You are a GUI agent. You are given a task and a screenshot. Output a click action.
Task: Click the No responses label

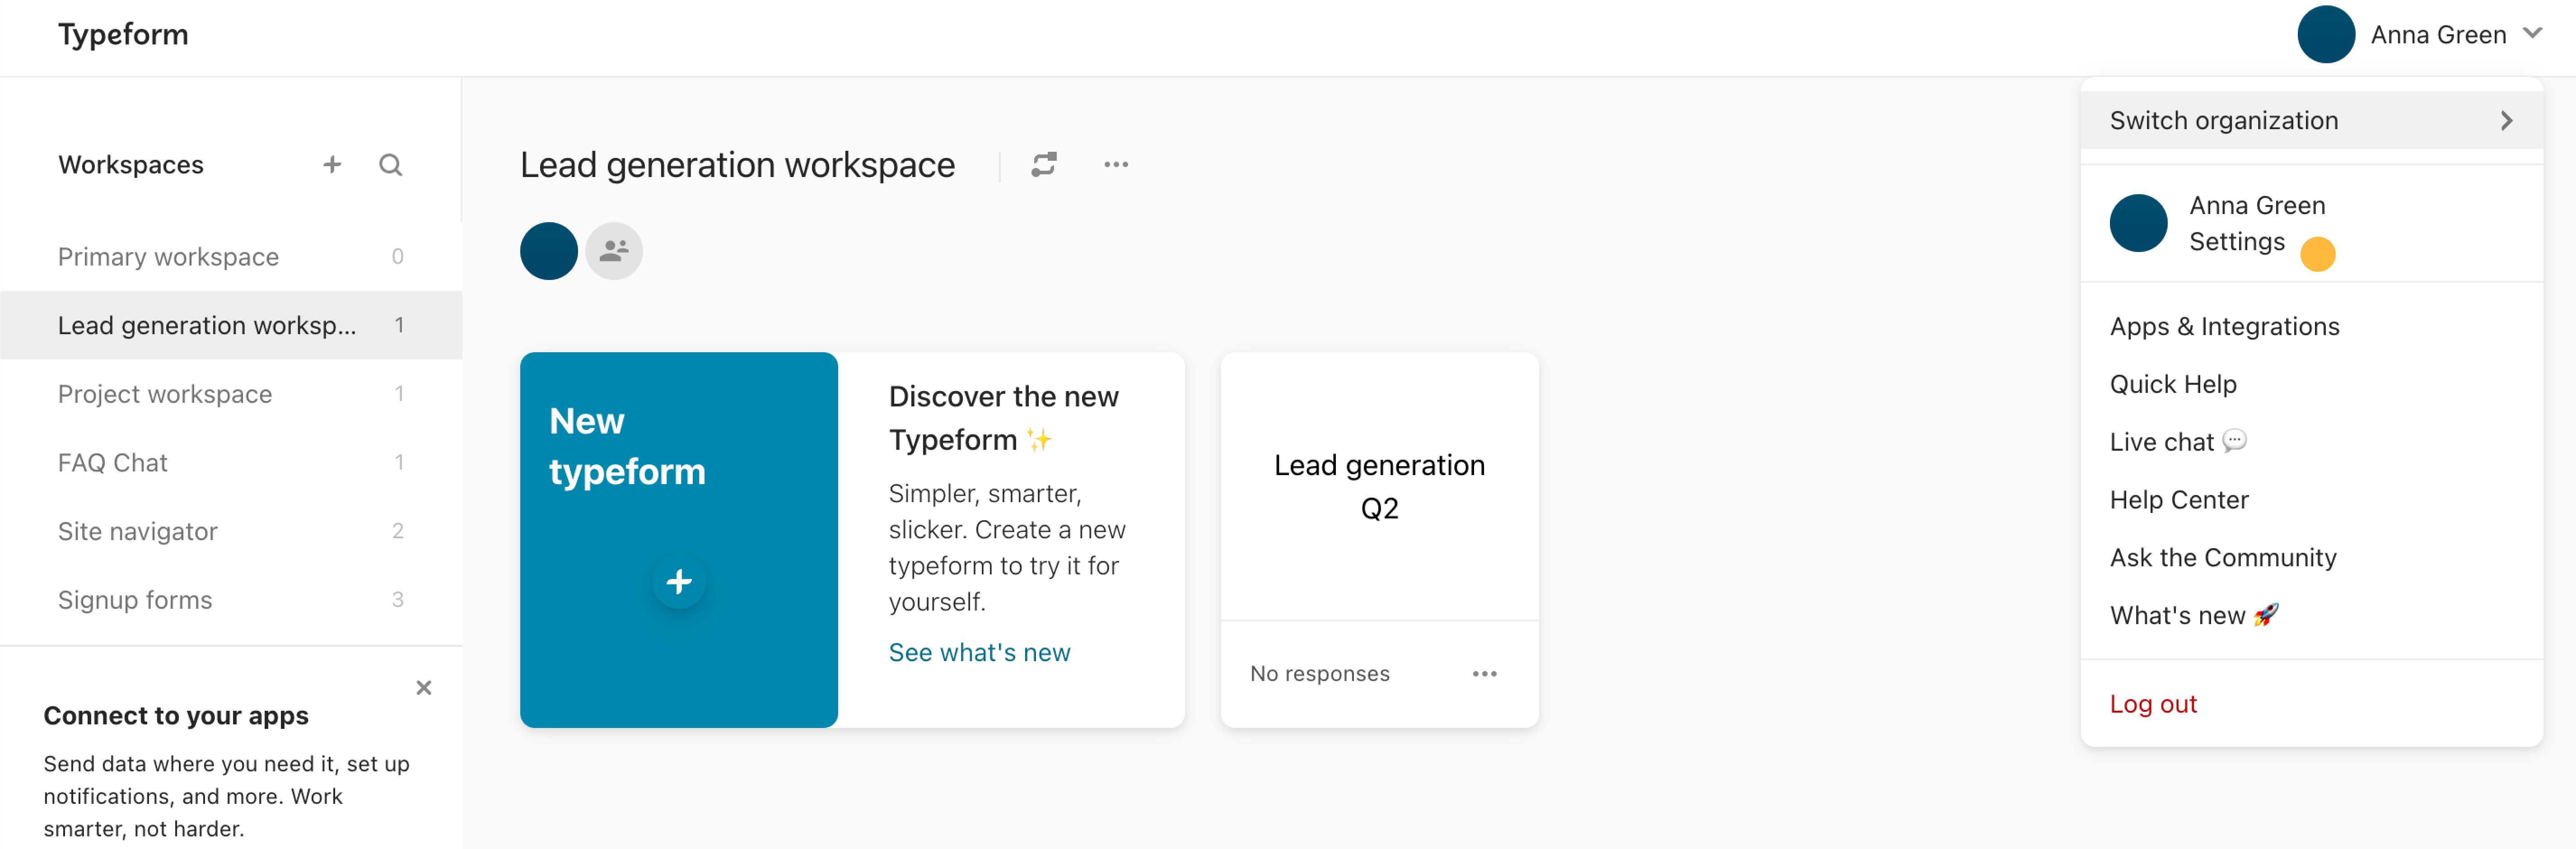(x=1319, y=674)
